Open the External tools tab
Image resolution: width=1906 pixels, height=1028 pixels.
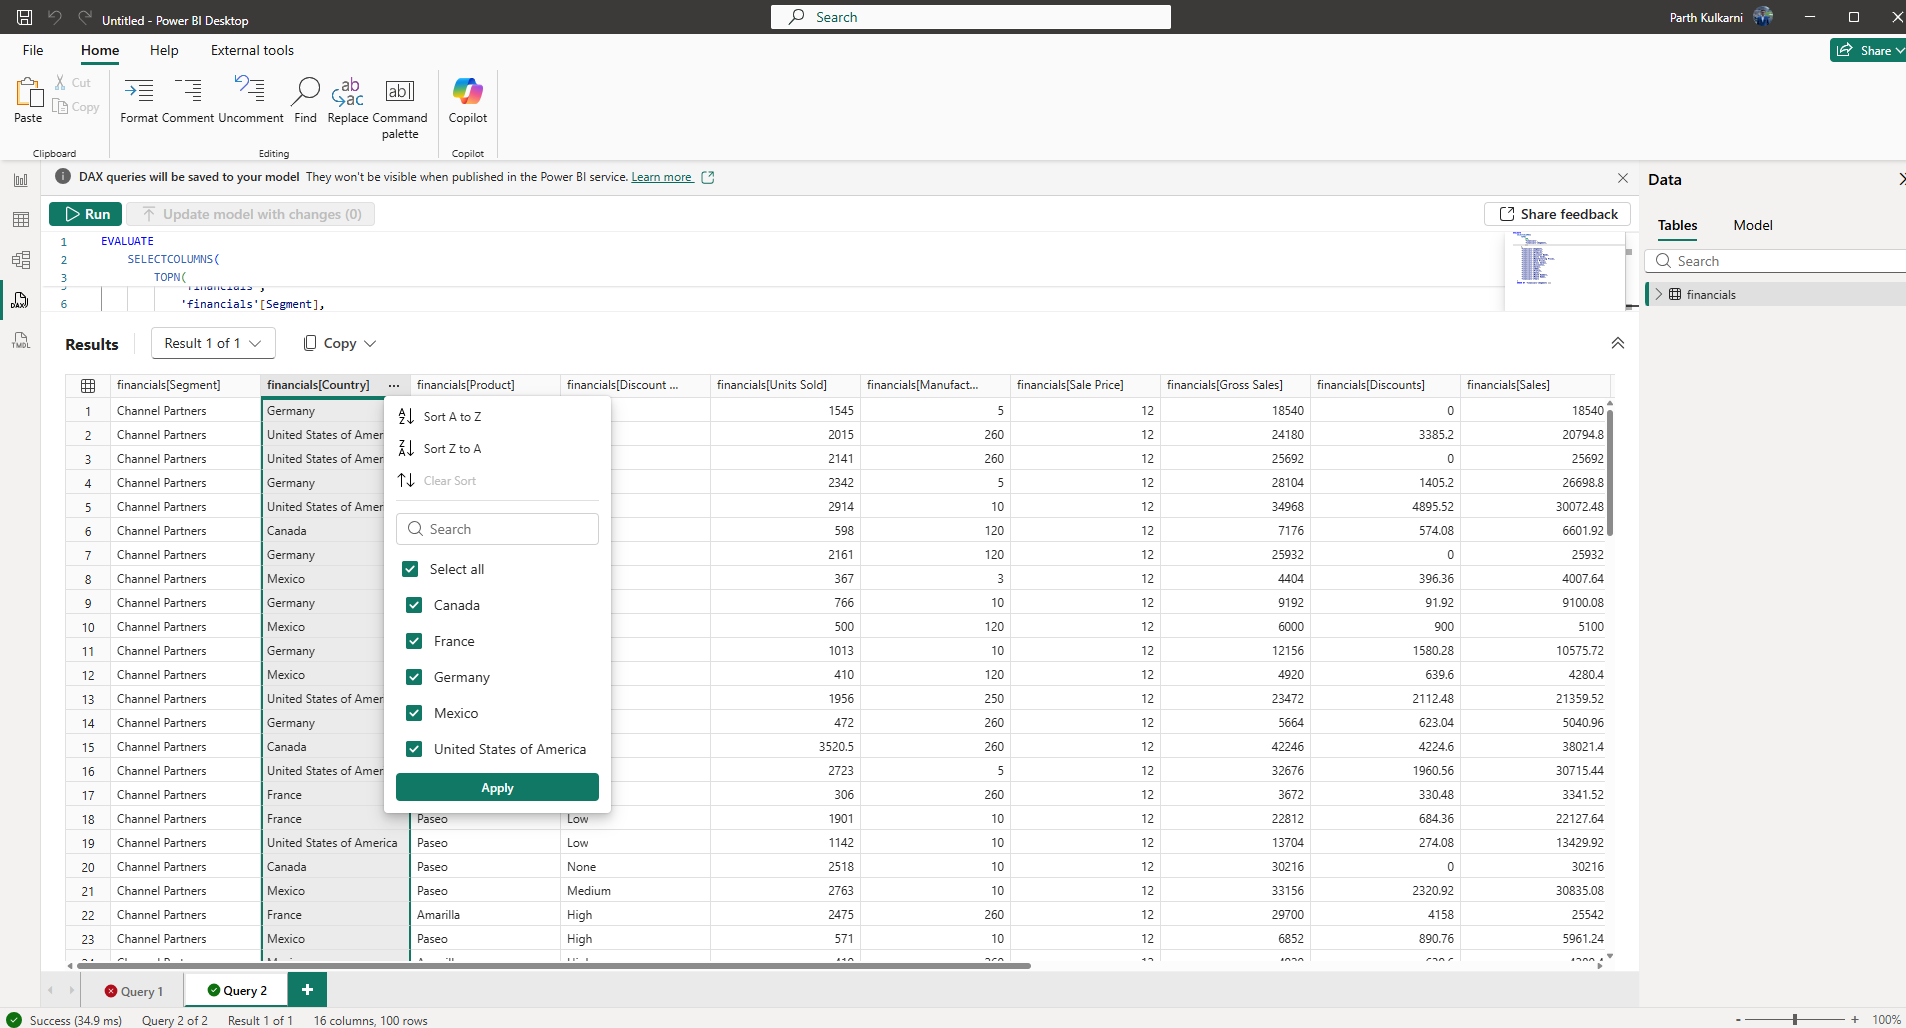[x=252, y=50]
